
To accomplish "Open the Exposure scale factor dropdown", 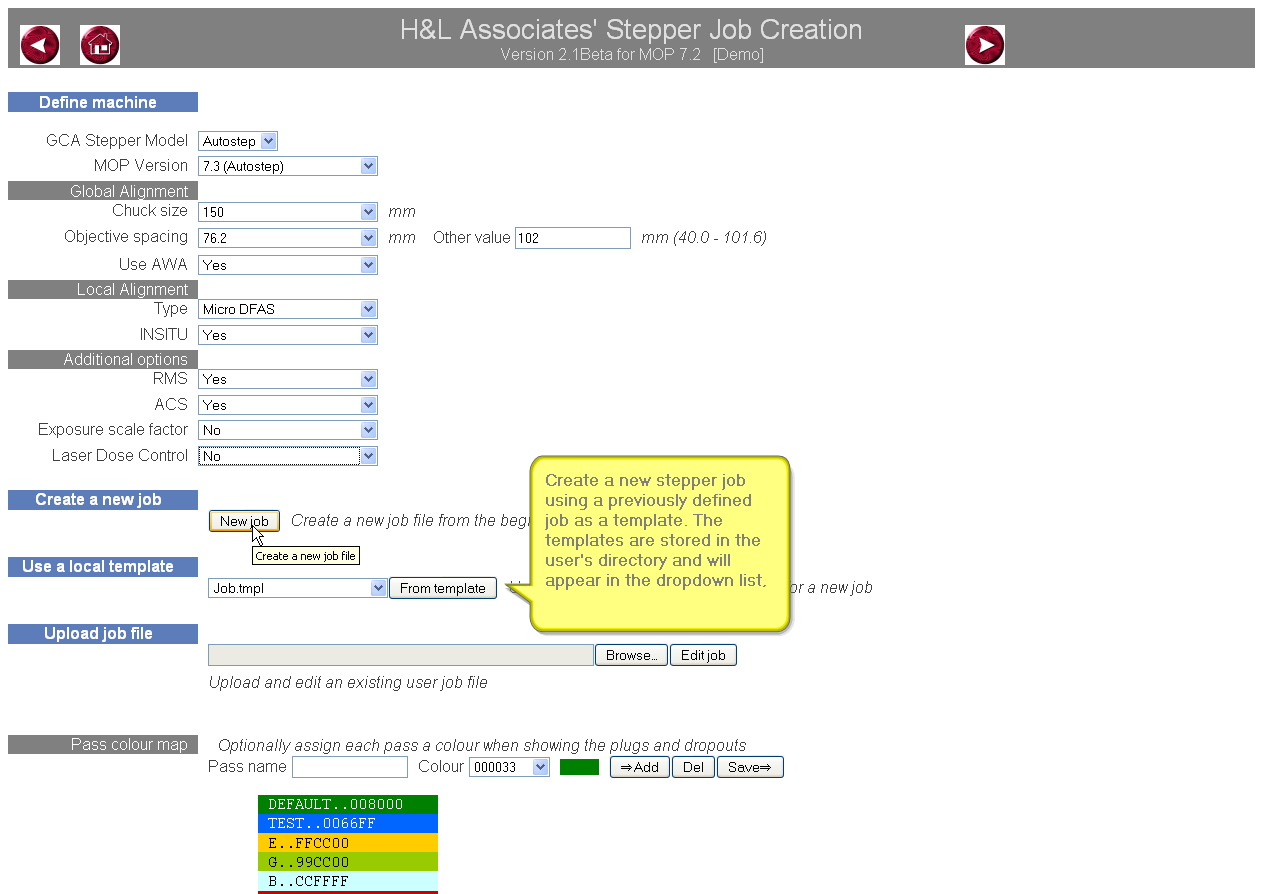I will pyautogui.click(x=288, y=430).
